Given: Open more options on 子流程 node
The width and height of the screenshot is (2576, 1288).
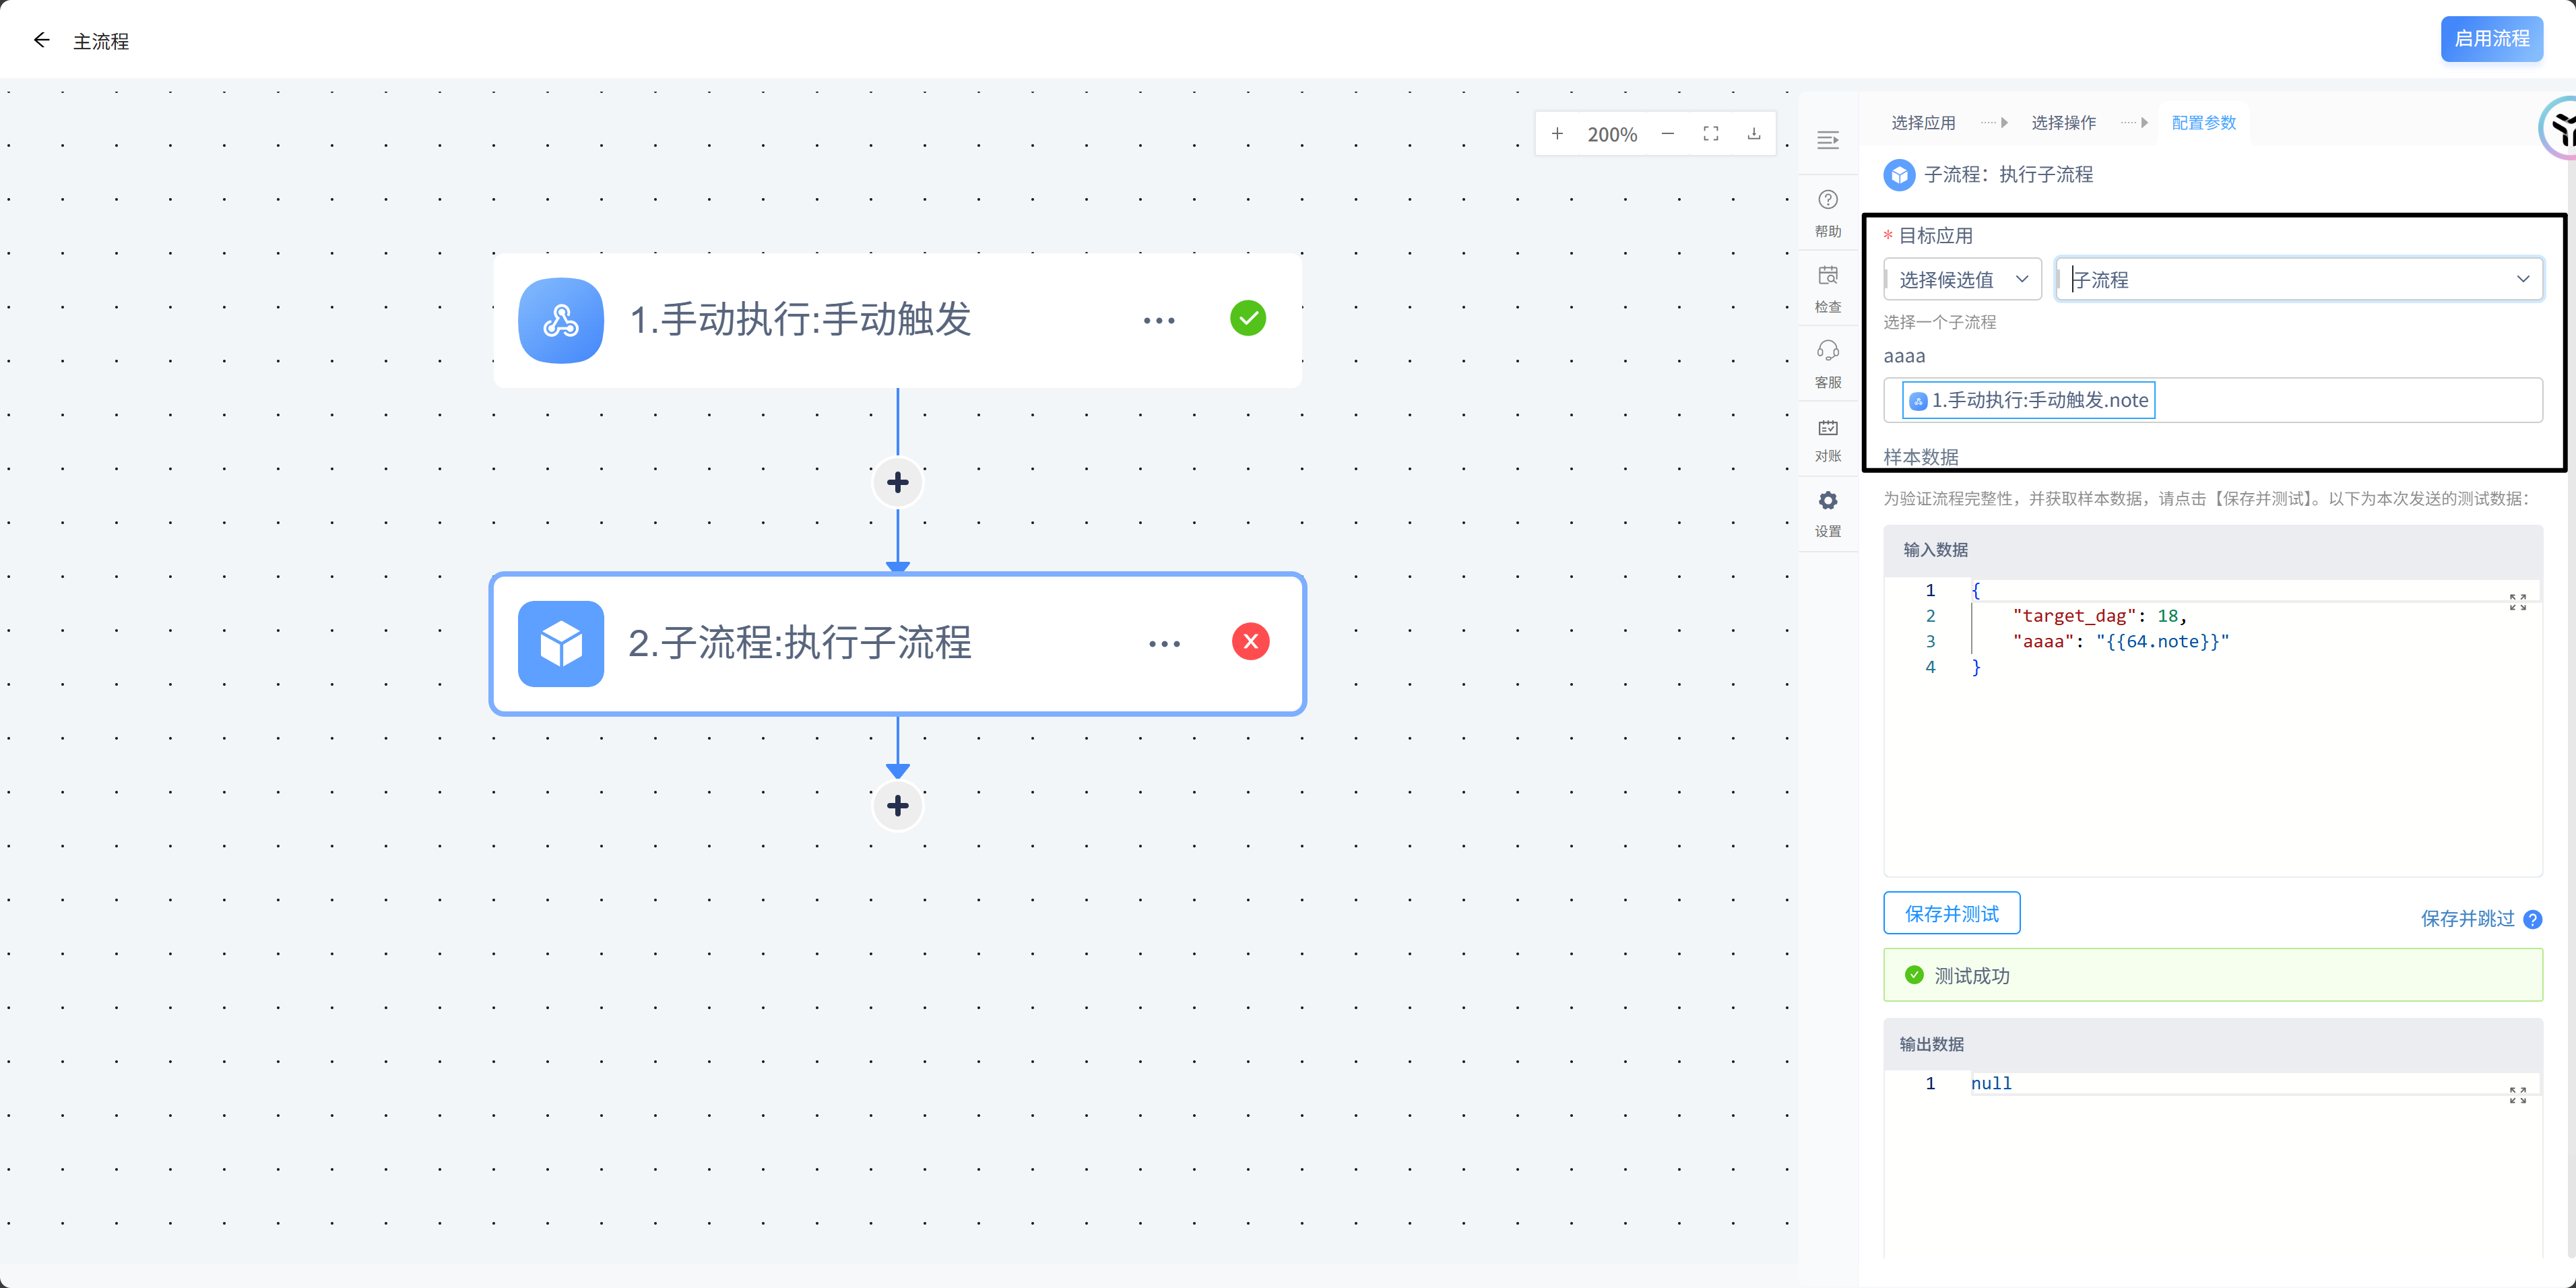Looking at the screenshot, I should [x=1164, y=644].
